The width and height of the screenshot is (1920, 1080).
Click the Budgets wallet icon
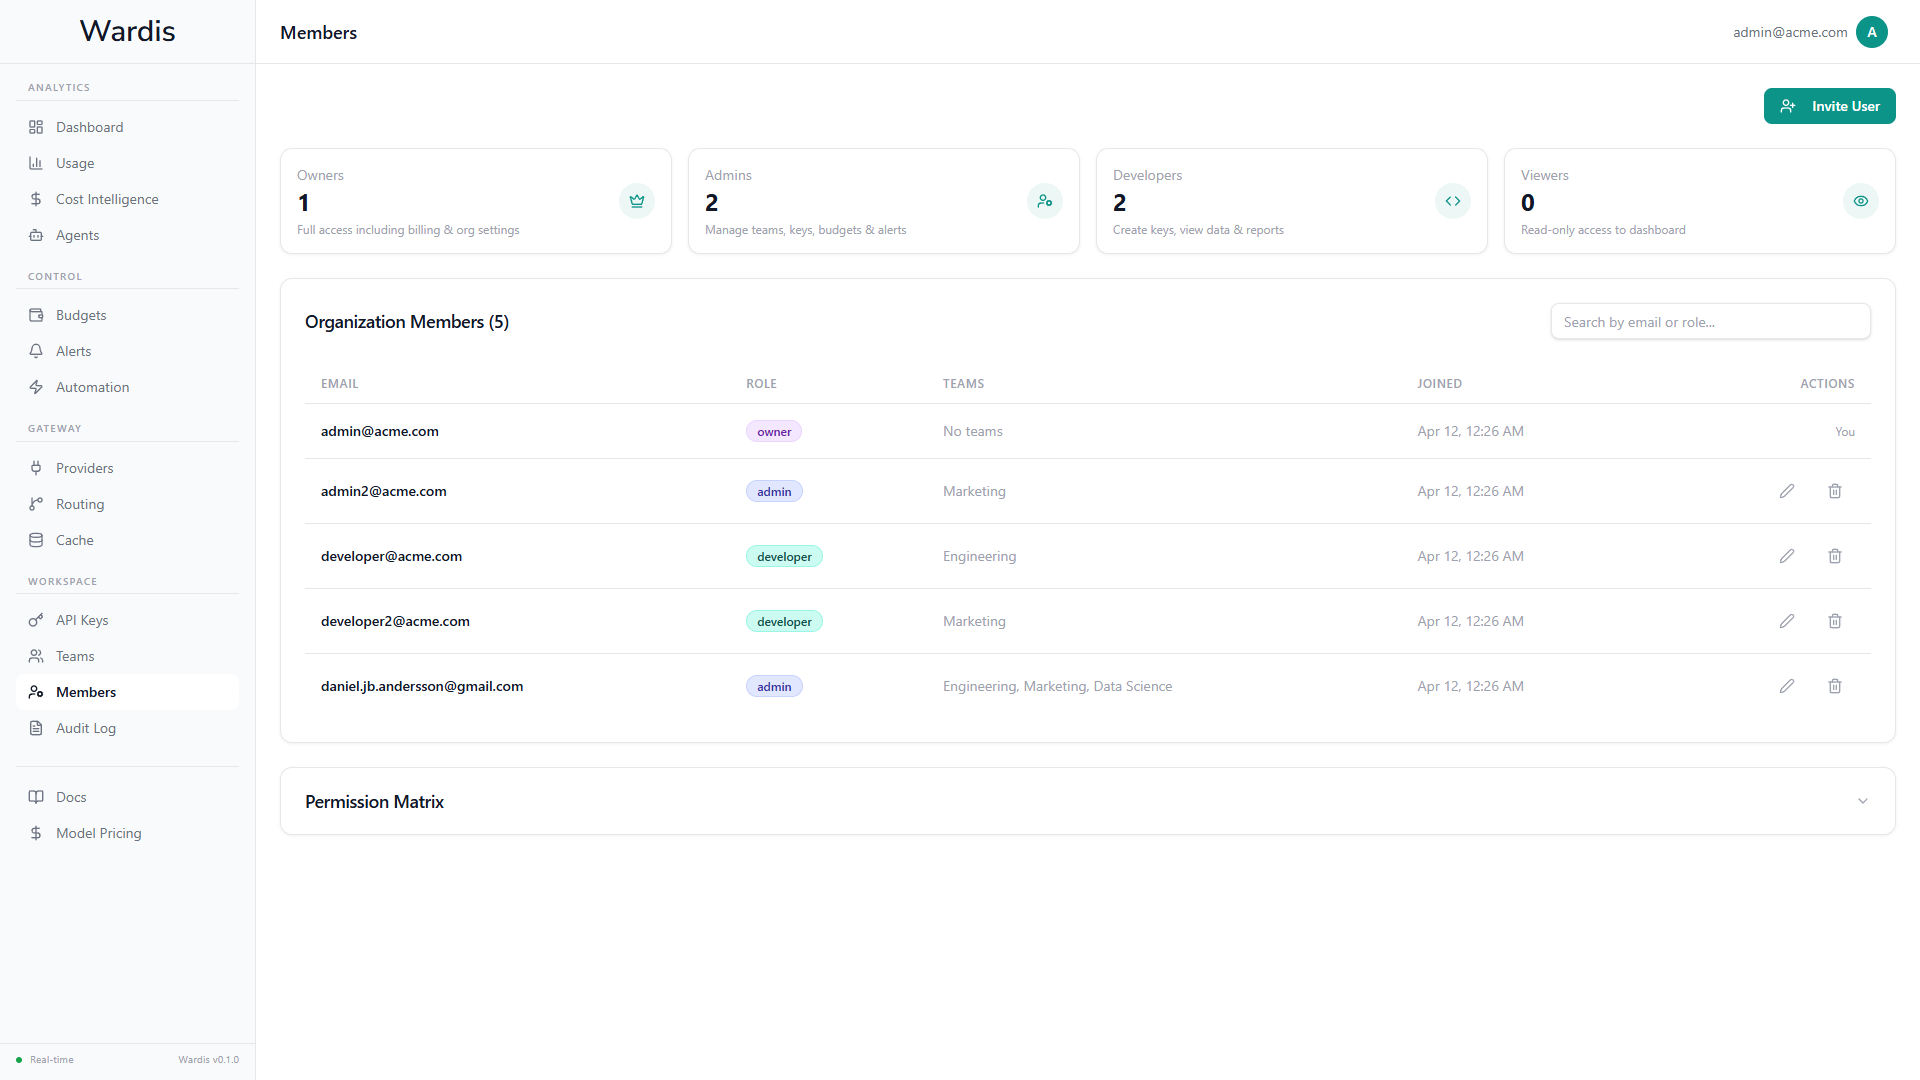pyautogui.click(x=36, y=315)
